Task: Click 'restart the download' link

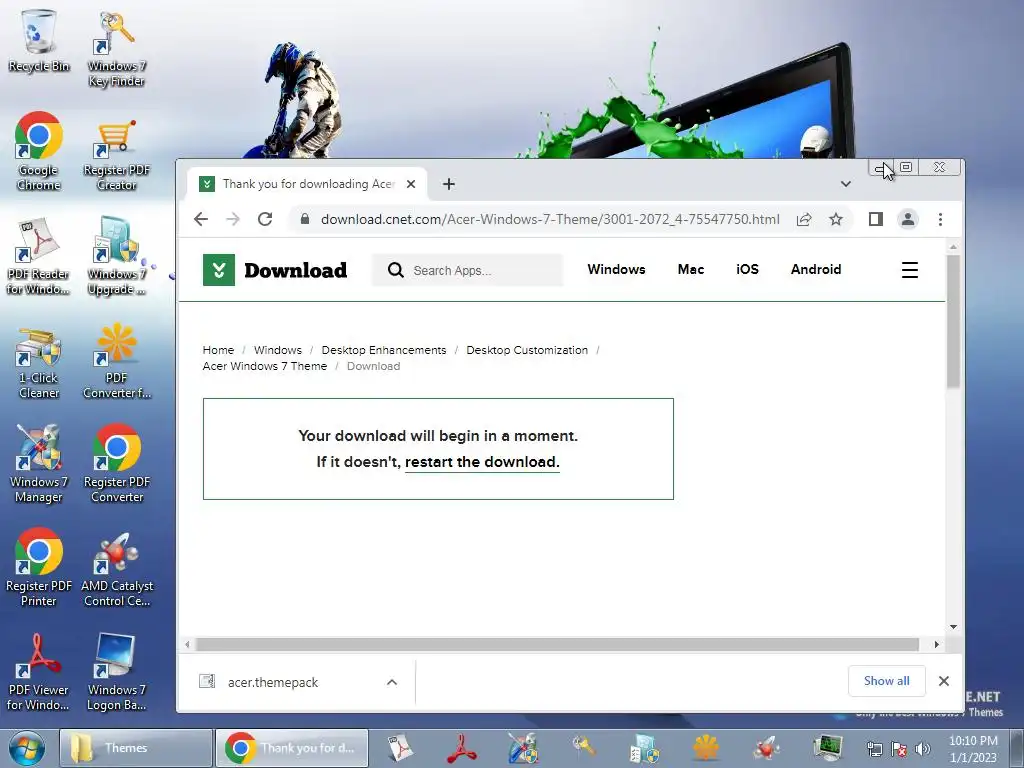Action: (482, 462)
